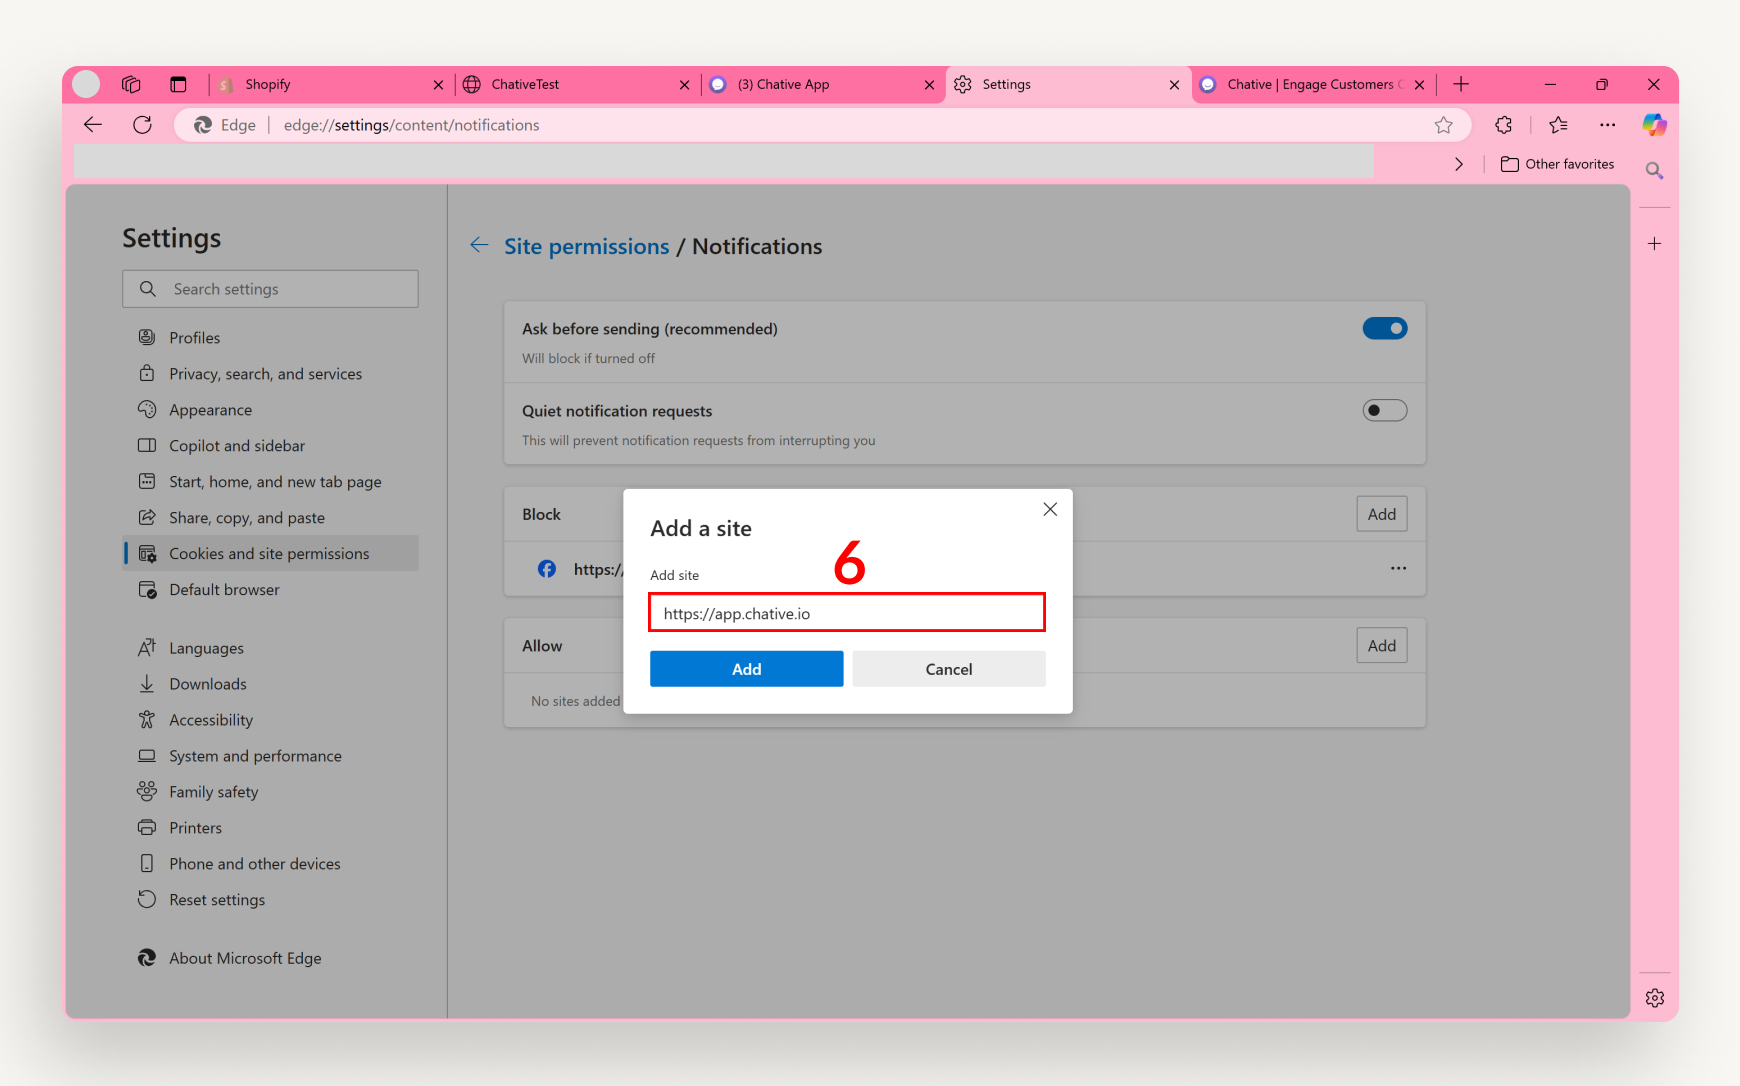Open the Settings and more menu

point(1608,124)
